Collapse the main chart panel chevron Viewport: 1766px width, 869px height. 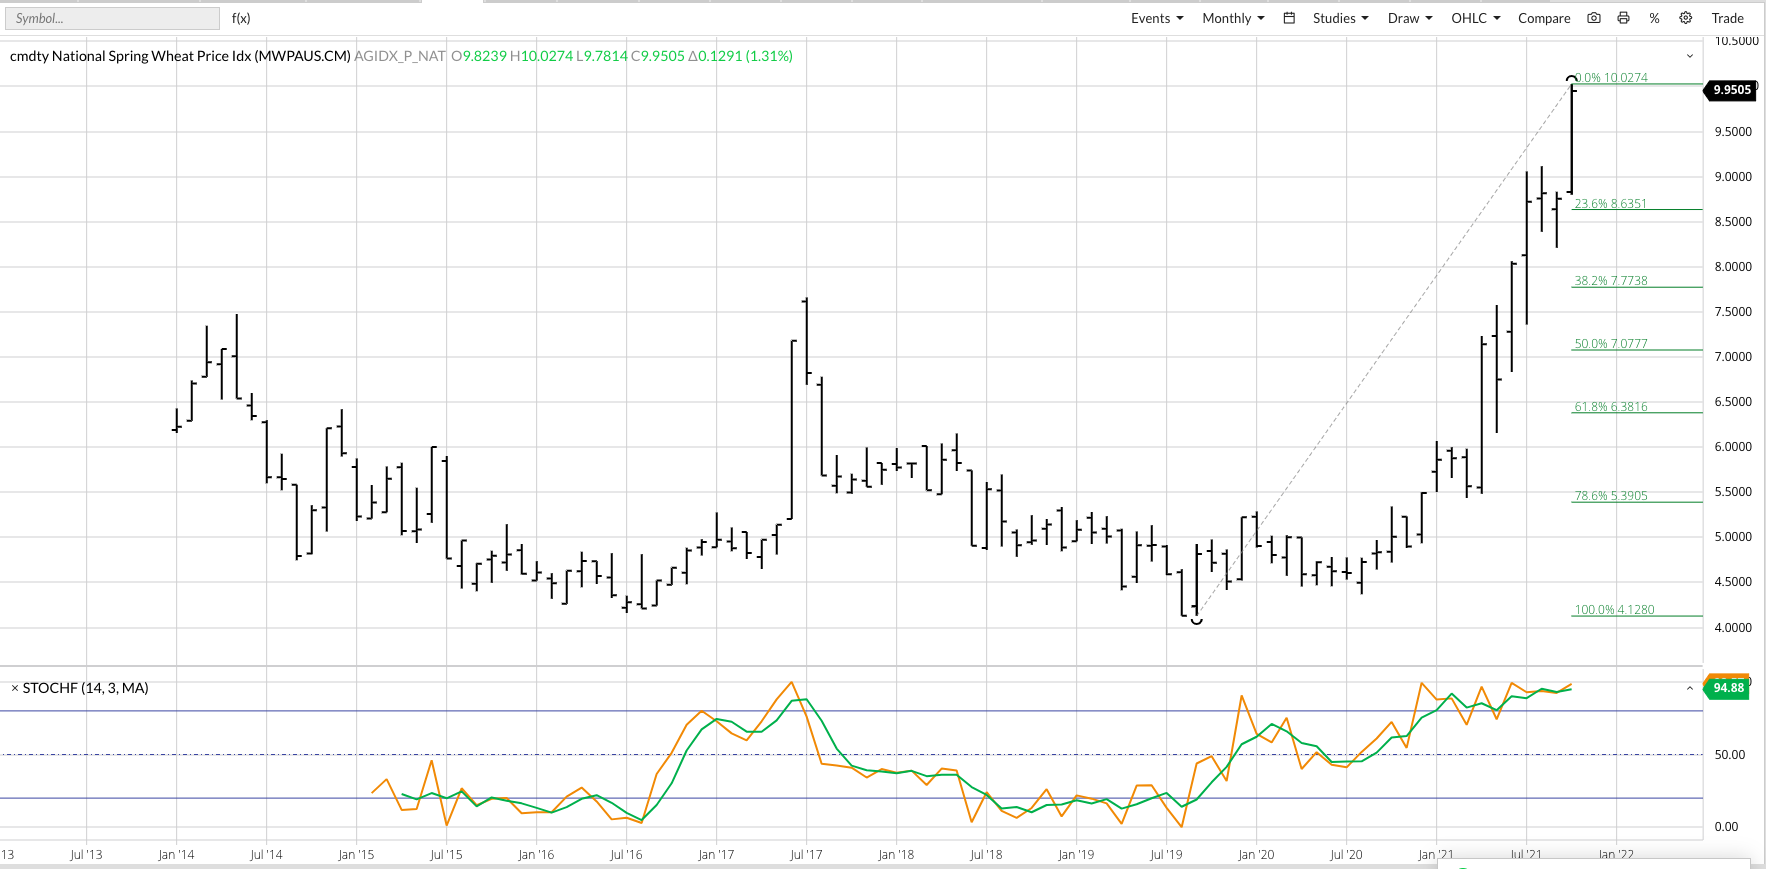point(1690,56)
